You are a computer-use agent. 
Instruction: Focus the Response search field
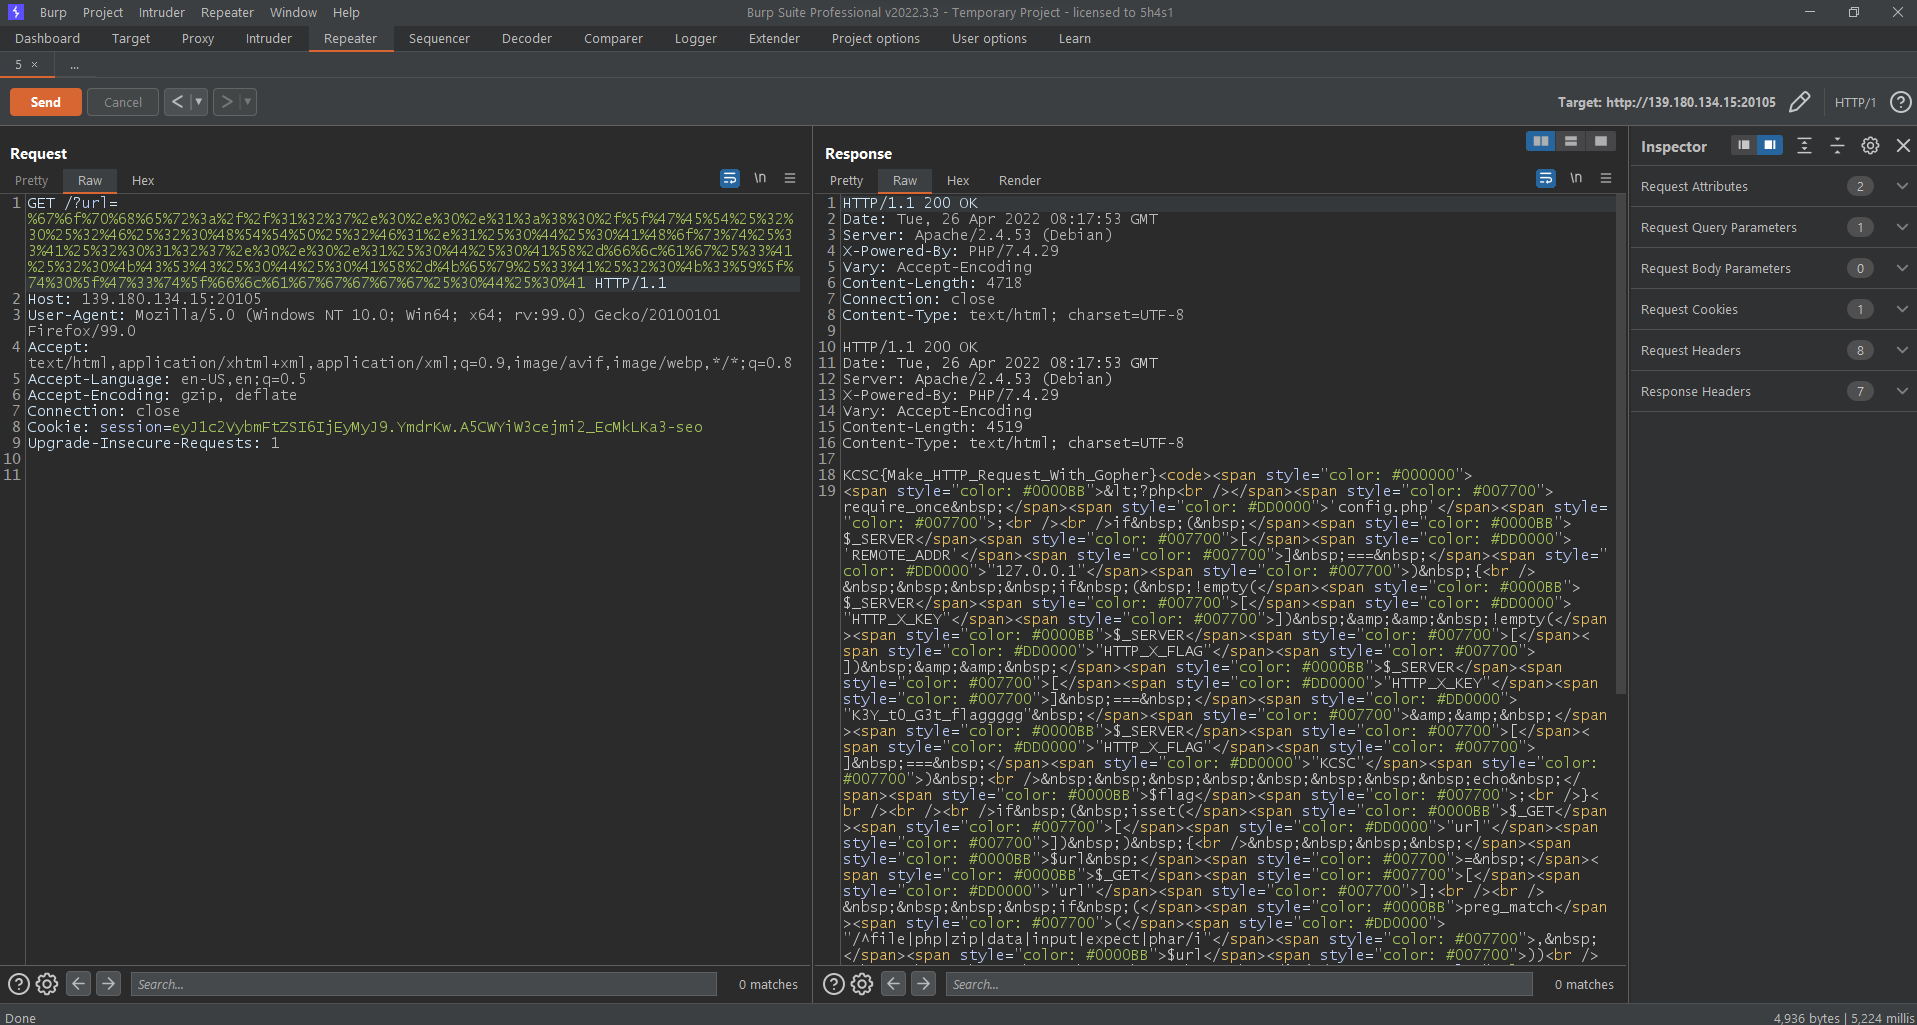click(1239, 984)
